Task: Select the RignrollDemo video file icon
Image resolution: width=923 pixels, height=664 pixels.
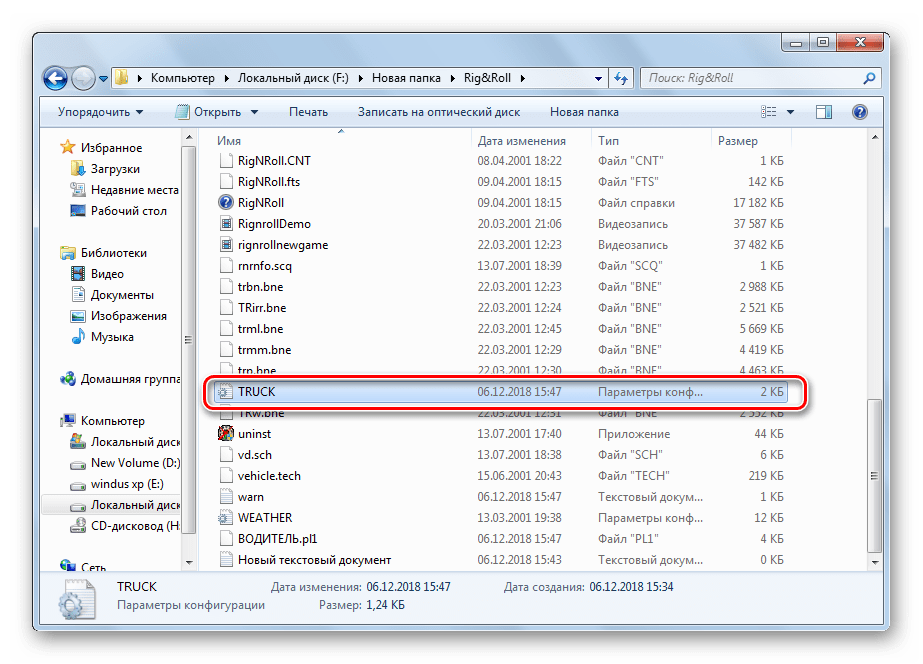Action: pos(226,224)
